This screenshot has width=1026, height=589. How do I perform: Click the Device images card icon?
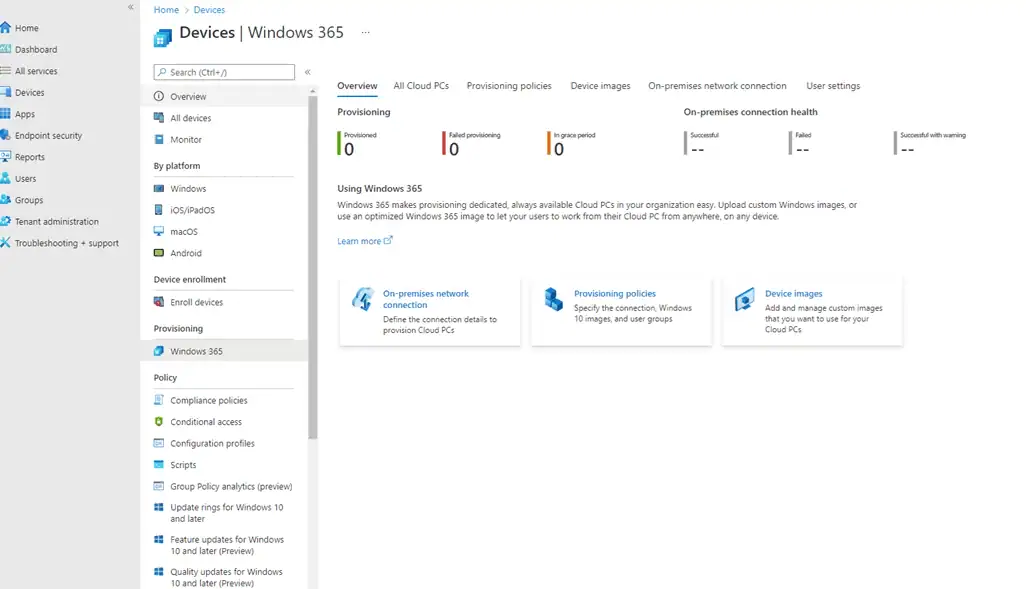(745, 299)
